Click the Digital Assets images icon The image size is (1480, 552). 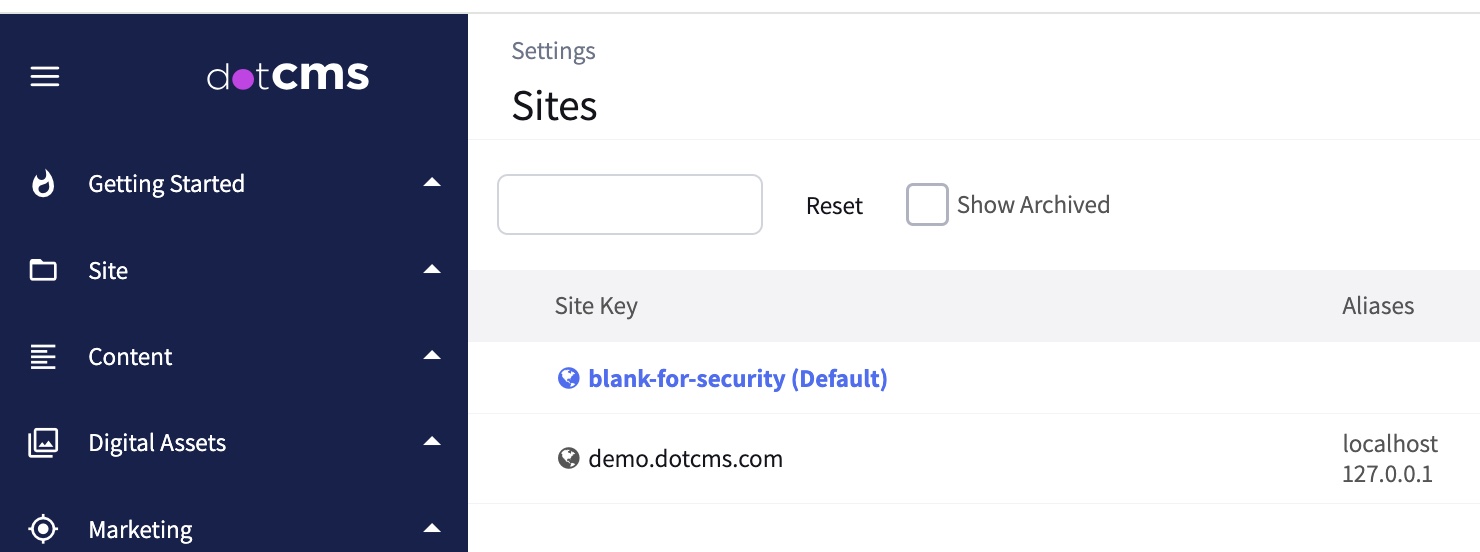coord(43,443)
